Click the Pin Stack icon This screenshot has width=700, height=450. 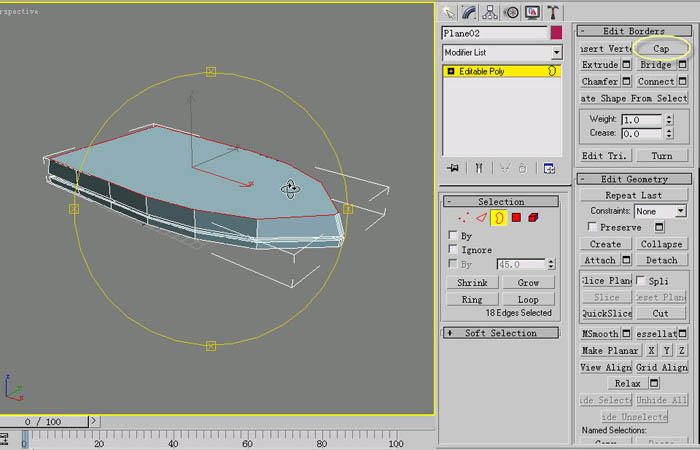pyautogui.click(x=453, y=168)
